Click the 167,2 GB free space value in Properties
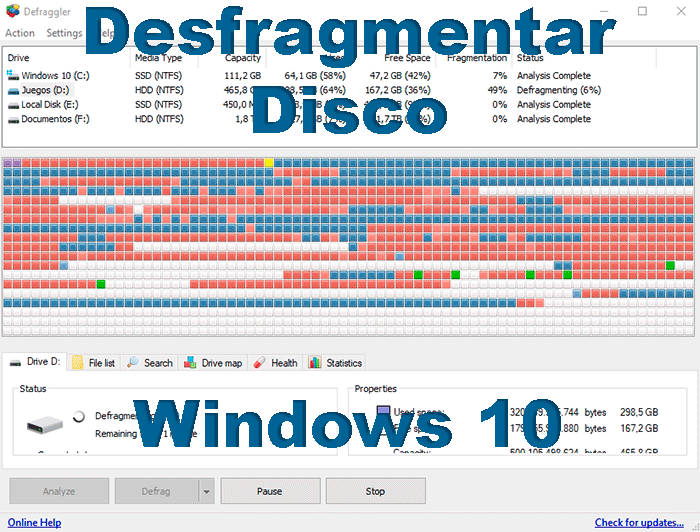The image size is (700, 532). pyautogui.click(x=639, y=428)
